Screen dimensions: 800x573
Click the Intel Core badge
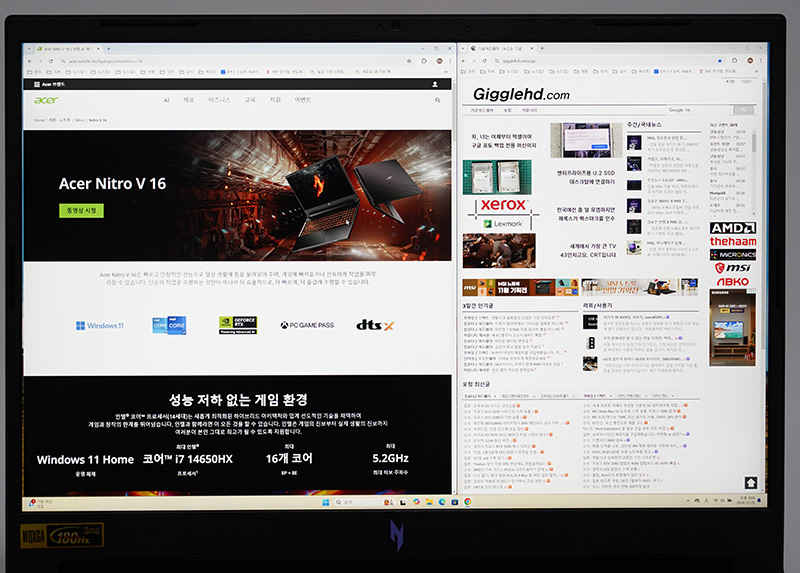coord(169,326)
